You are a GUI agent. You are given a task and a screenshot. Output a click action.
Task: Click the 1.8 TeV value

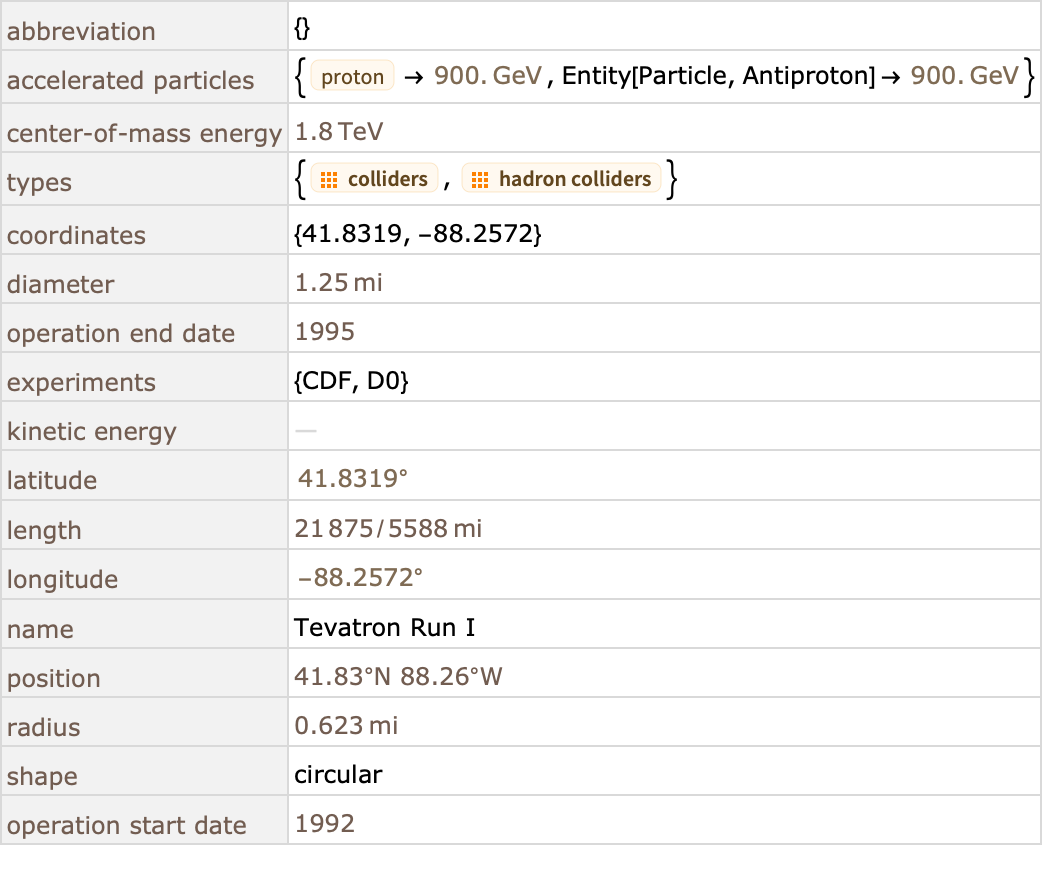tap(339, 132)
